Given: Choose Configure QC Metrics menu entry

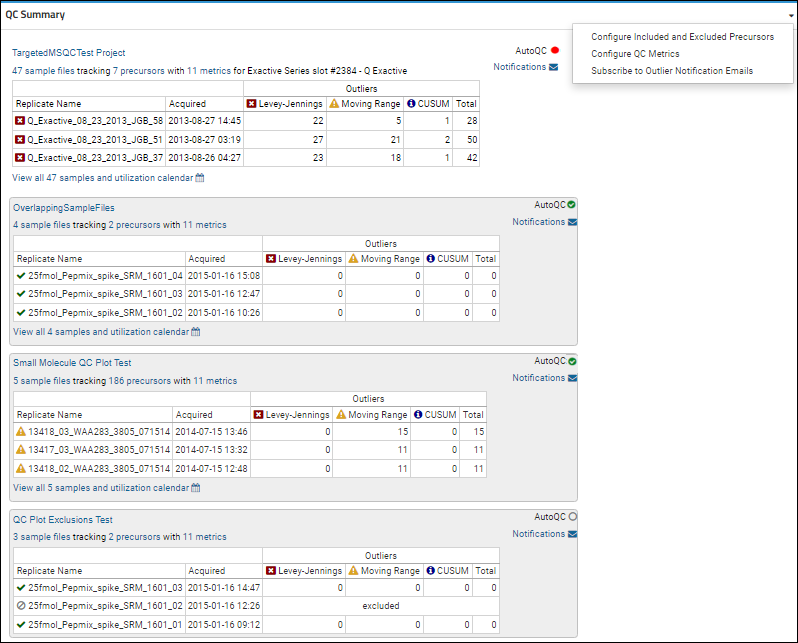Looking at the screenshot, I should (635, 54).
